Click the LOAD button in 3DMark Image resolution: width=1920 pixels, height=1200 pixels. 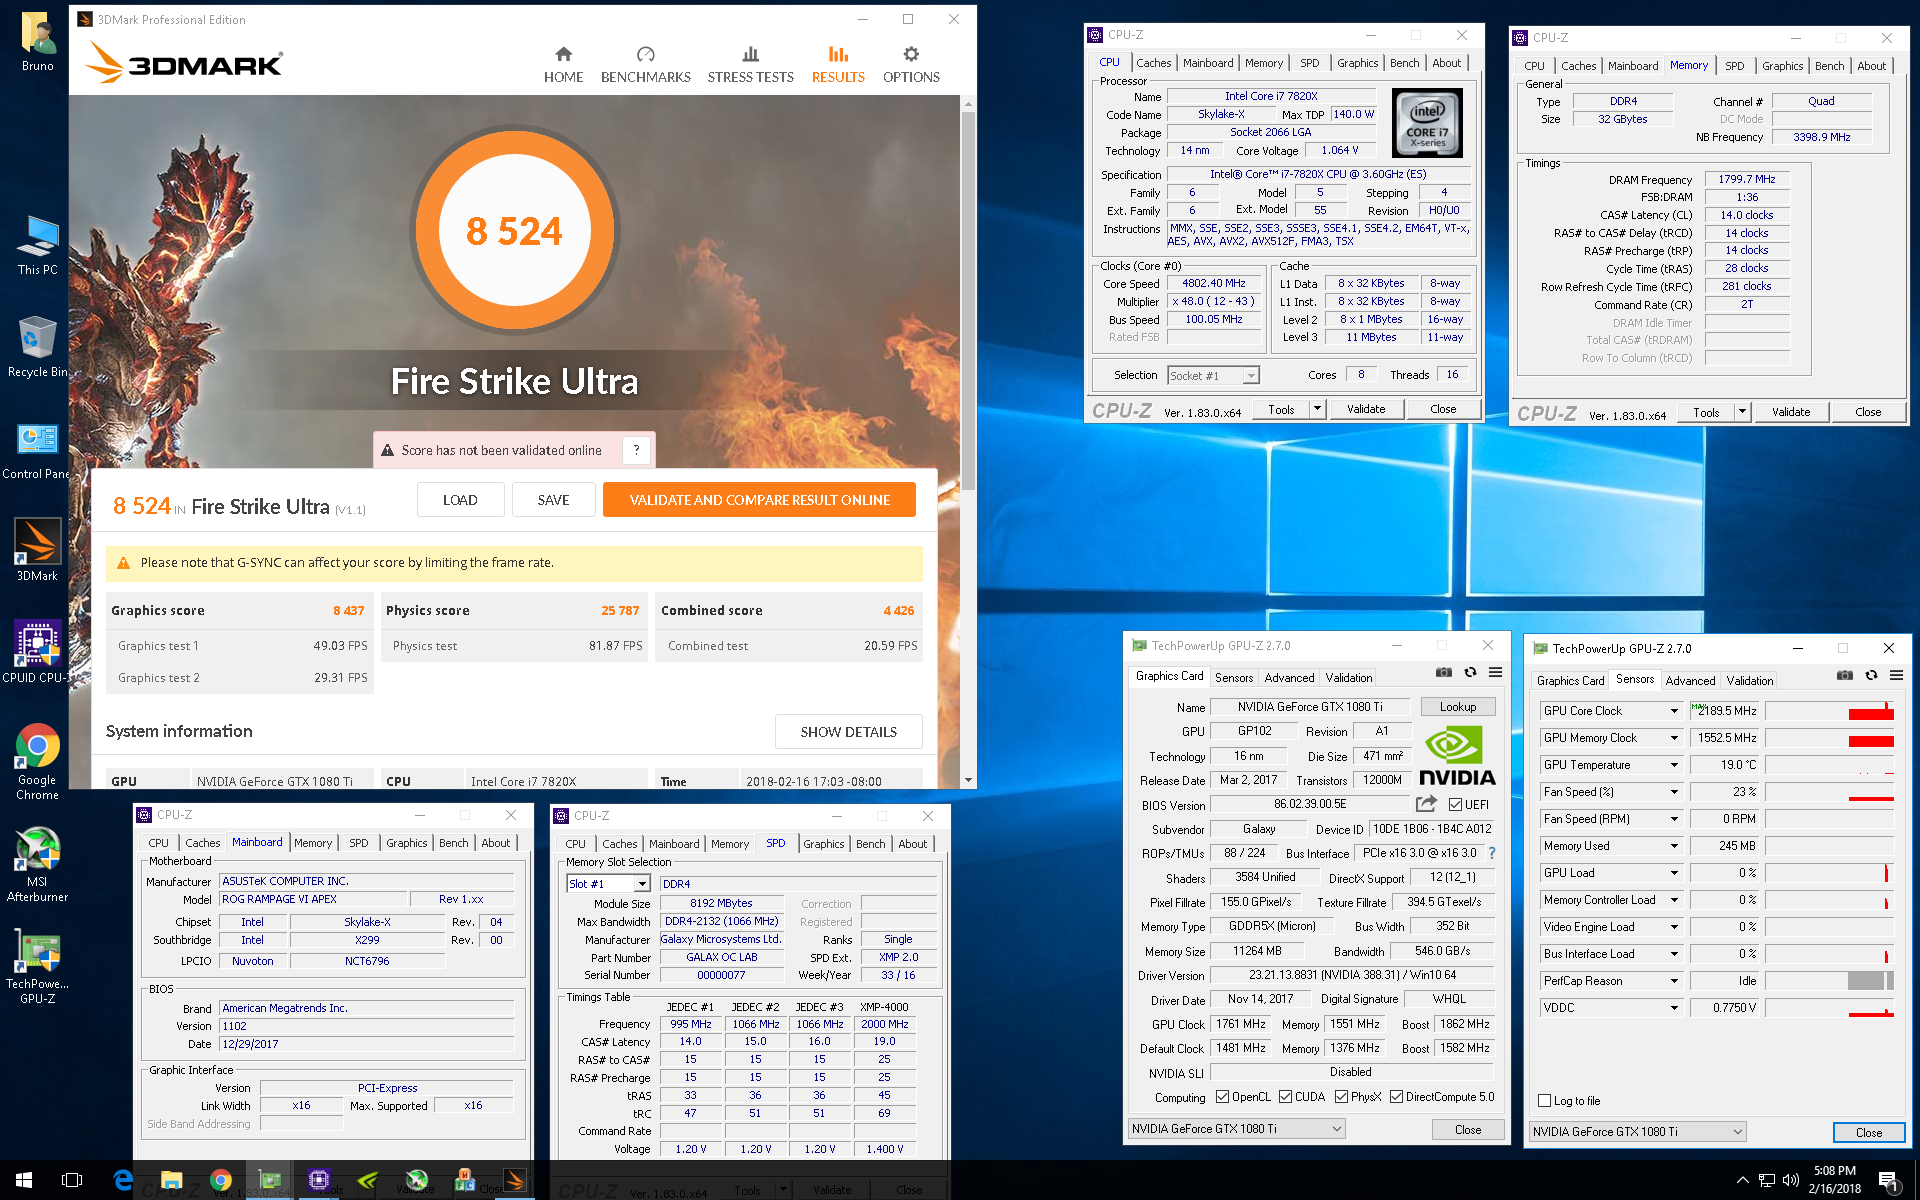click(x=460, y=500)
